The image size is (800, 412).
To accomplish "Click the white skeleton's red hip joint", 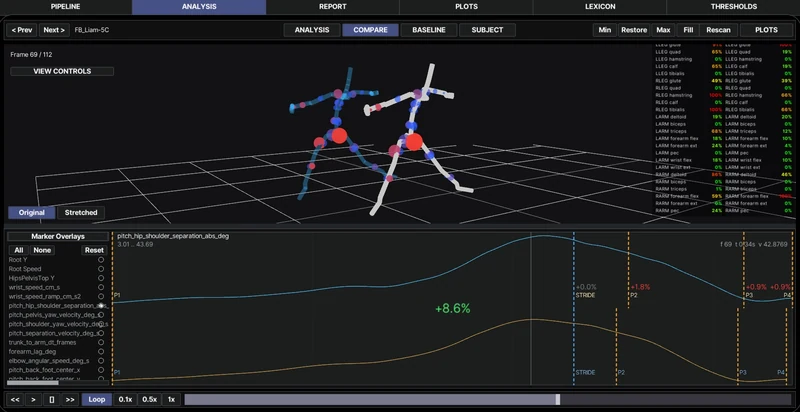I will coord(414,142).
